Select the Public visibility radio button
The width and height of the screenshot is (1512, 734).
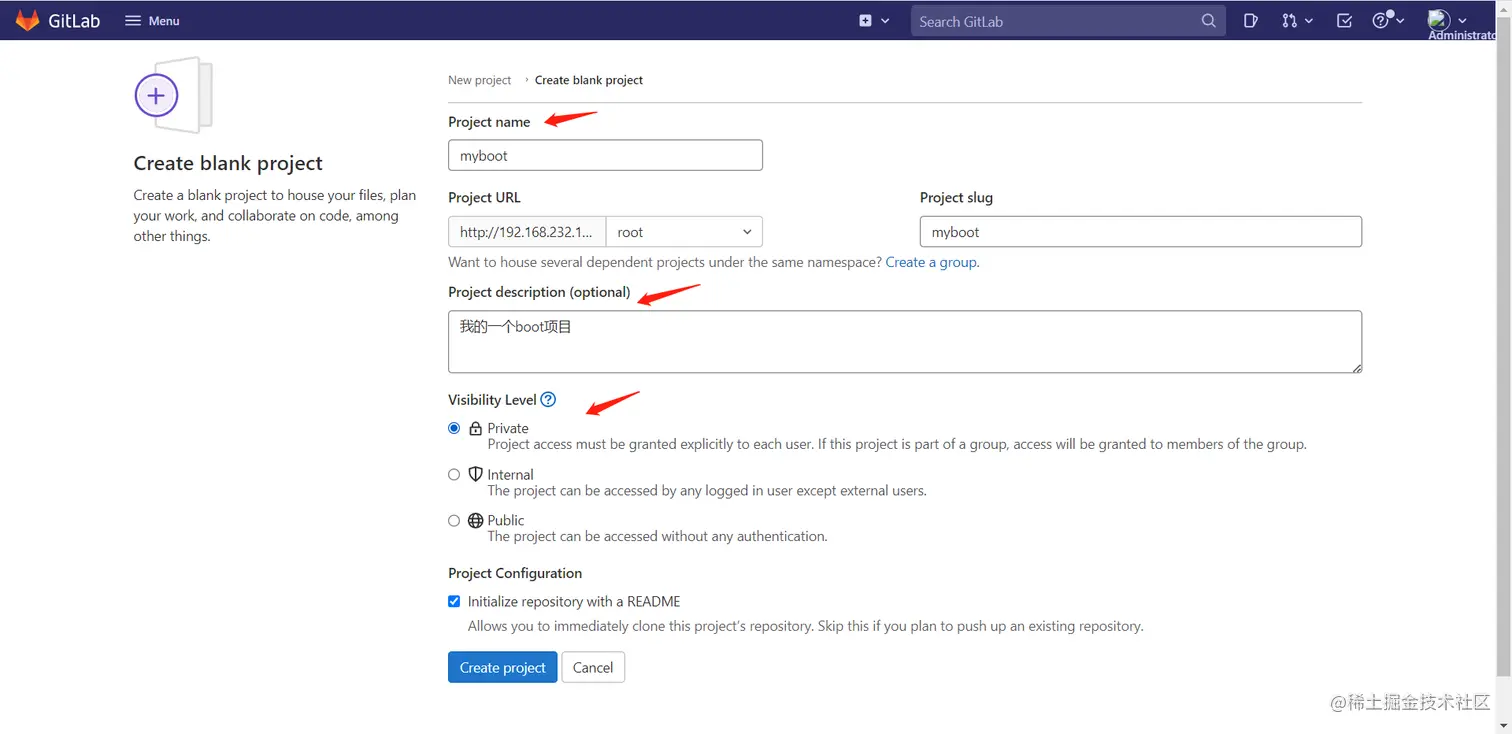tap(454, 521)
